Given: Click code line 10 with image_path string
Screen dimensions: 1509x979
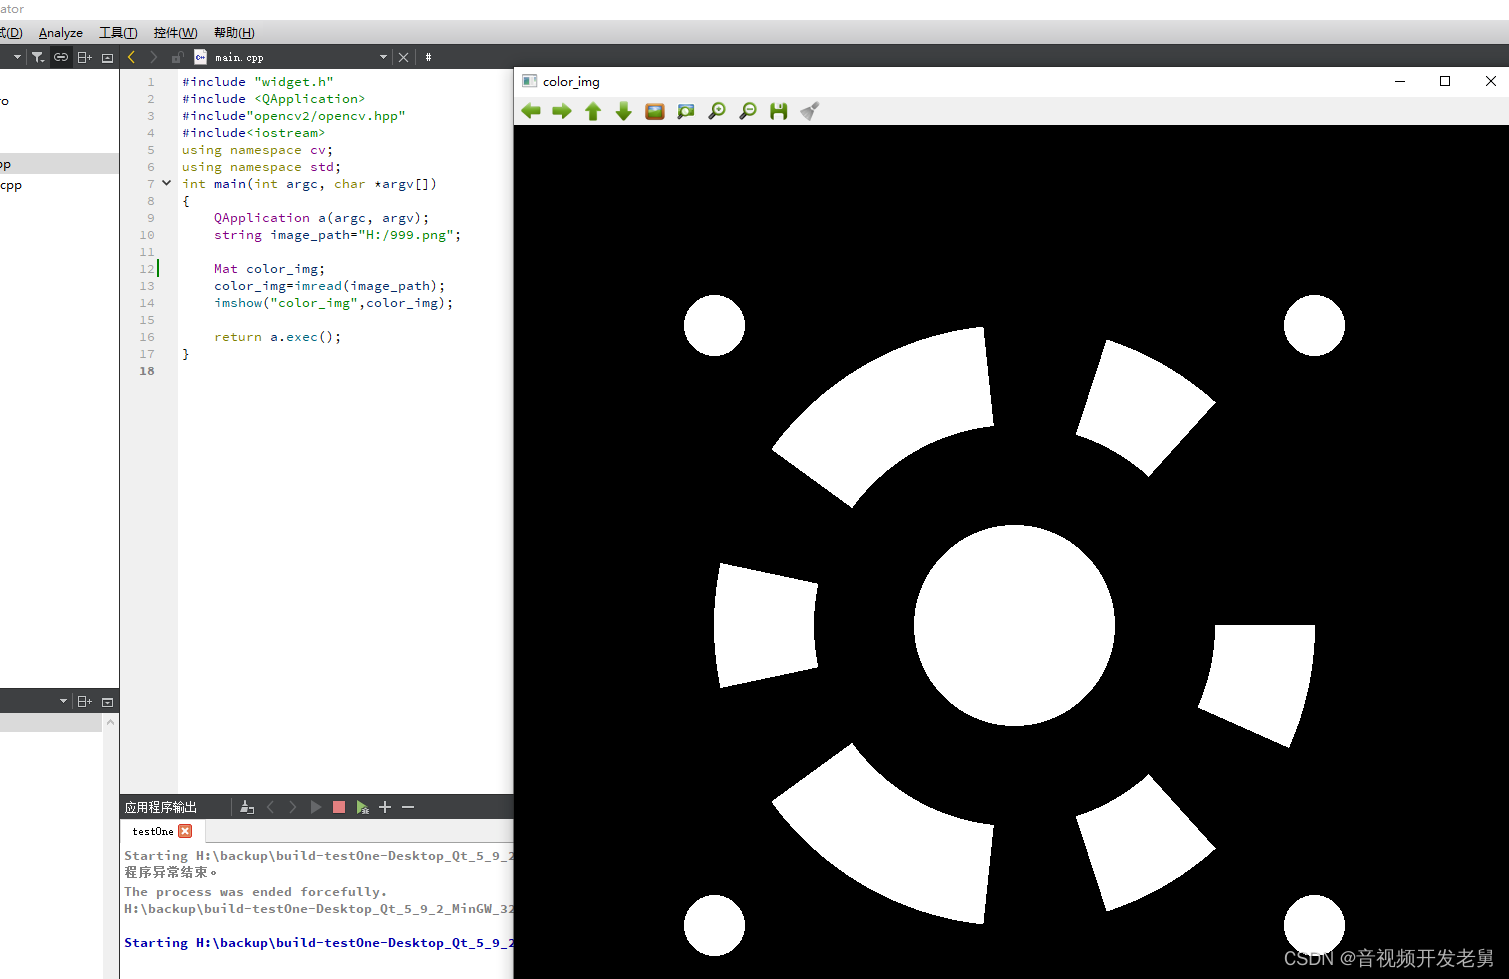Looking at the screenshot, I should (337, 235).
